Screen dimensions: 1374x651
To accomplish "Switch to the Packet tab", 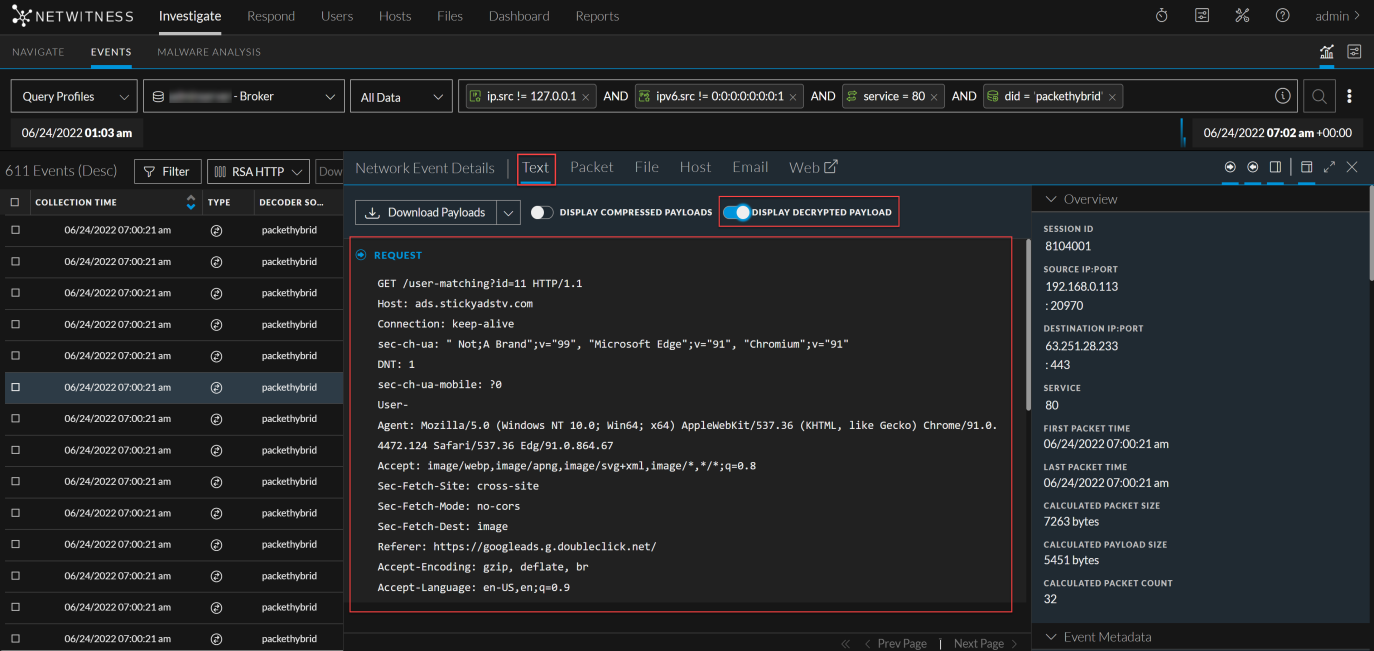I will coord(591,167).
